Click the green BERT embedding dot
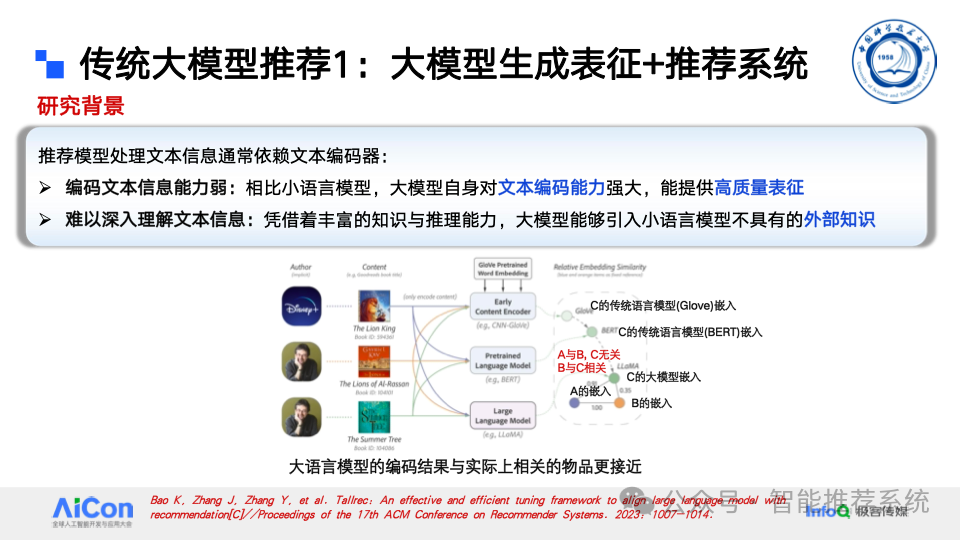 592,332
